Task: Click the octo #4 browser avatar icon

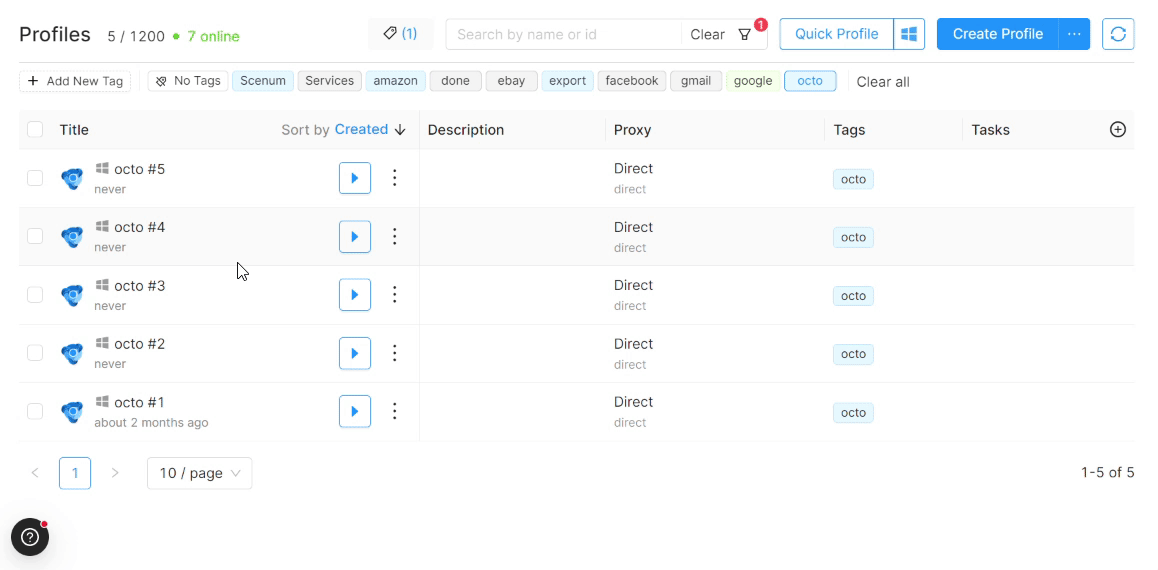Action: click(x=72, y=237)
